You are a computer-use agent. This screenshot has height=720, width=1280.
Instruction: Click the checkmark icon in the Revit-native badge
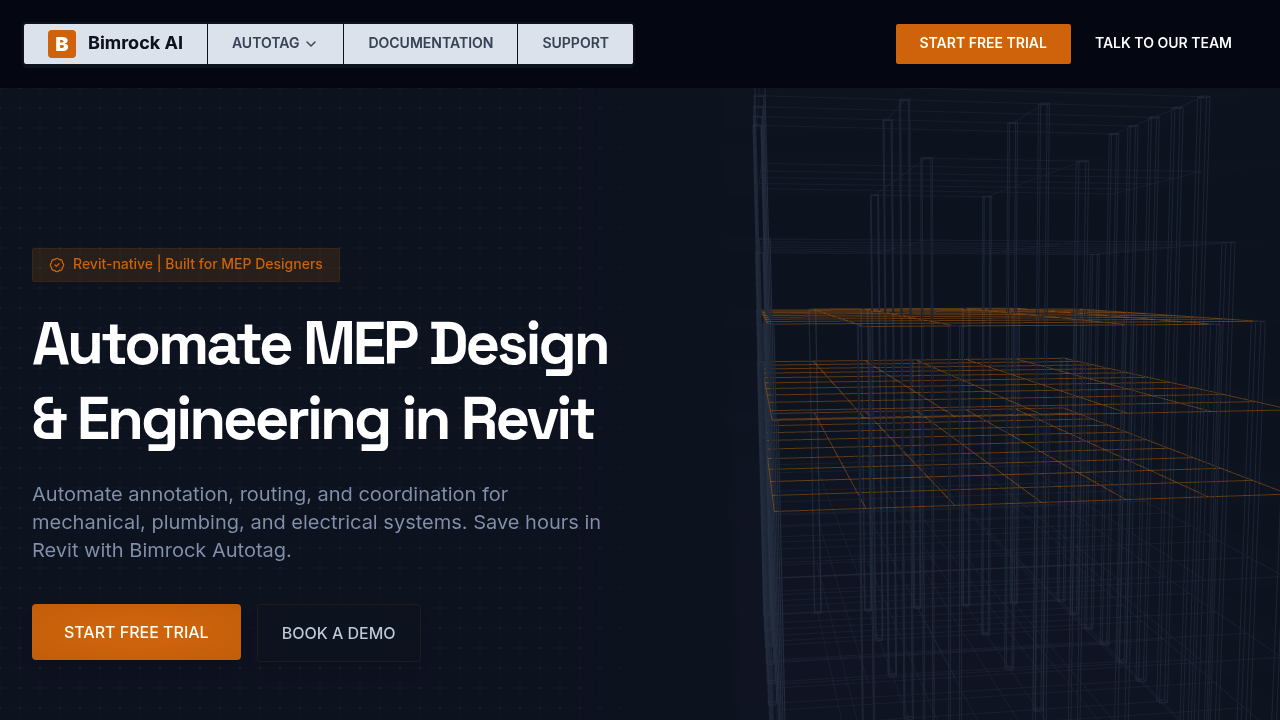click(x=57, y=265)
